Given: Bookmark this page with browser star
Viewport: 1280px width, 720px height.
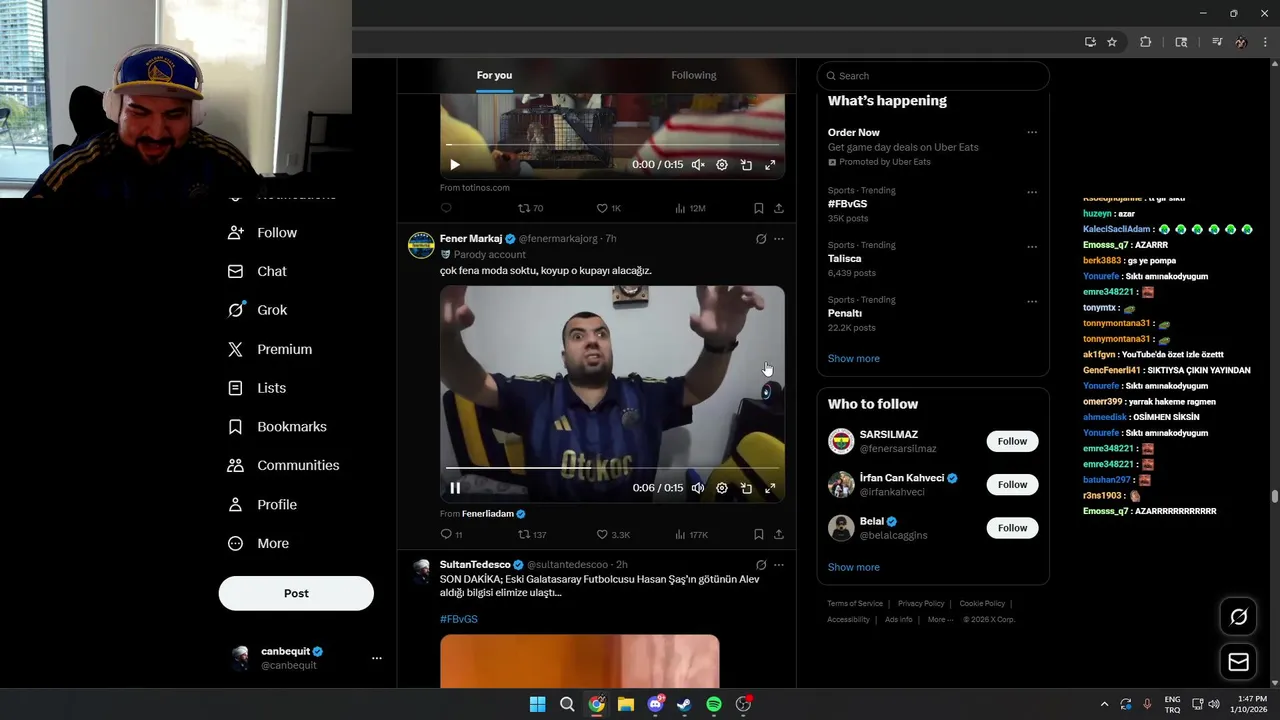Looking at the screenshot, I should [1112, 42].
